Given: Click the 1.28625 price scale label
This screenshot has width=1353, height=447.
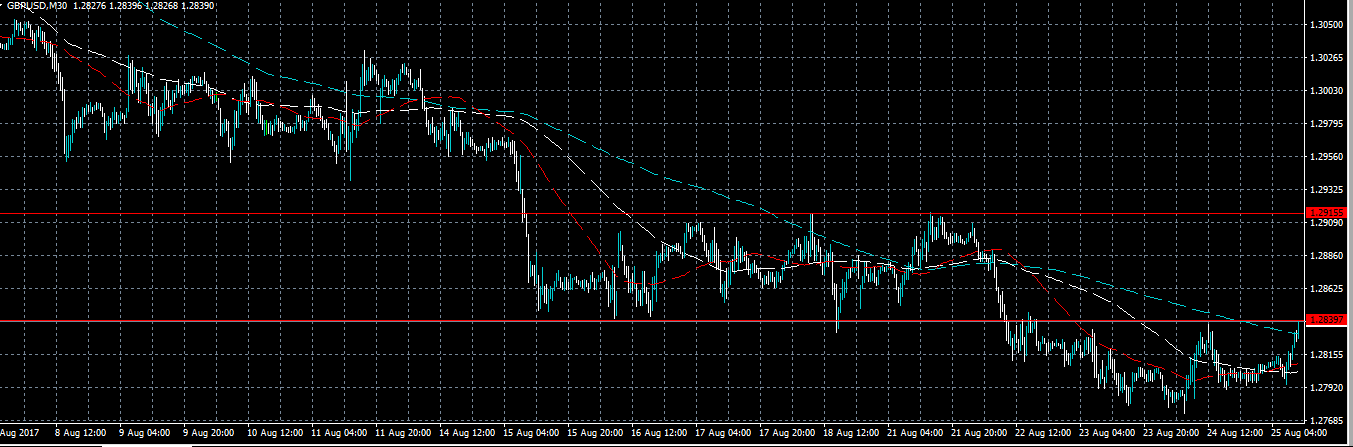Looking at the screenshot, I should (1327, 288).
